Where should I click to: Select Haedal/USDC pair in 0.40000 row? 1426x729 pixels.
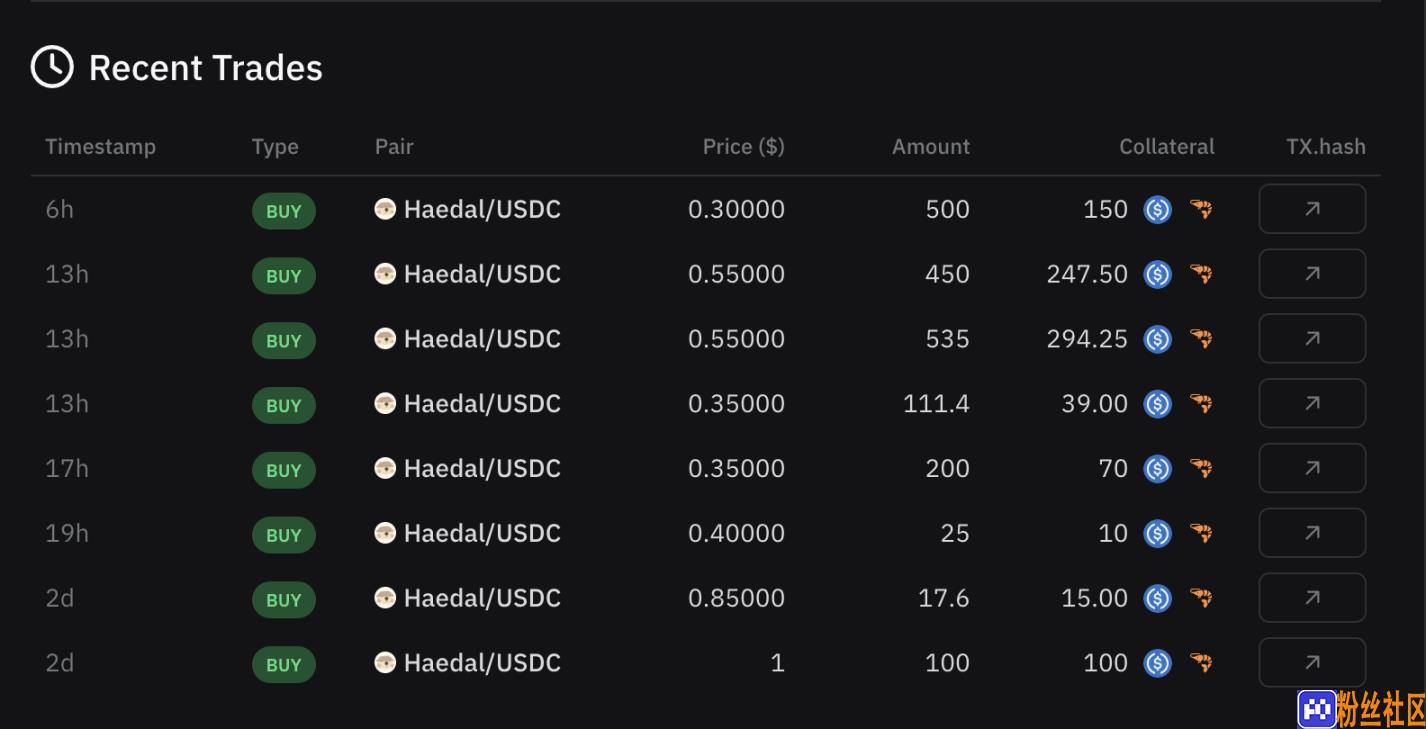coord(467,533)
